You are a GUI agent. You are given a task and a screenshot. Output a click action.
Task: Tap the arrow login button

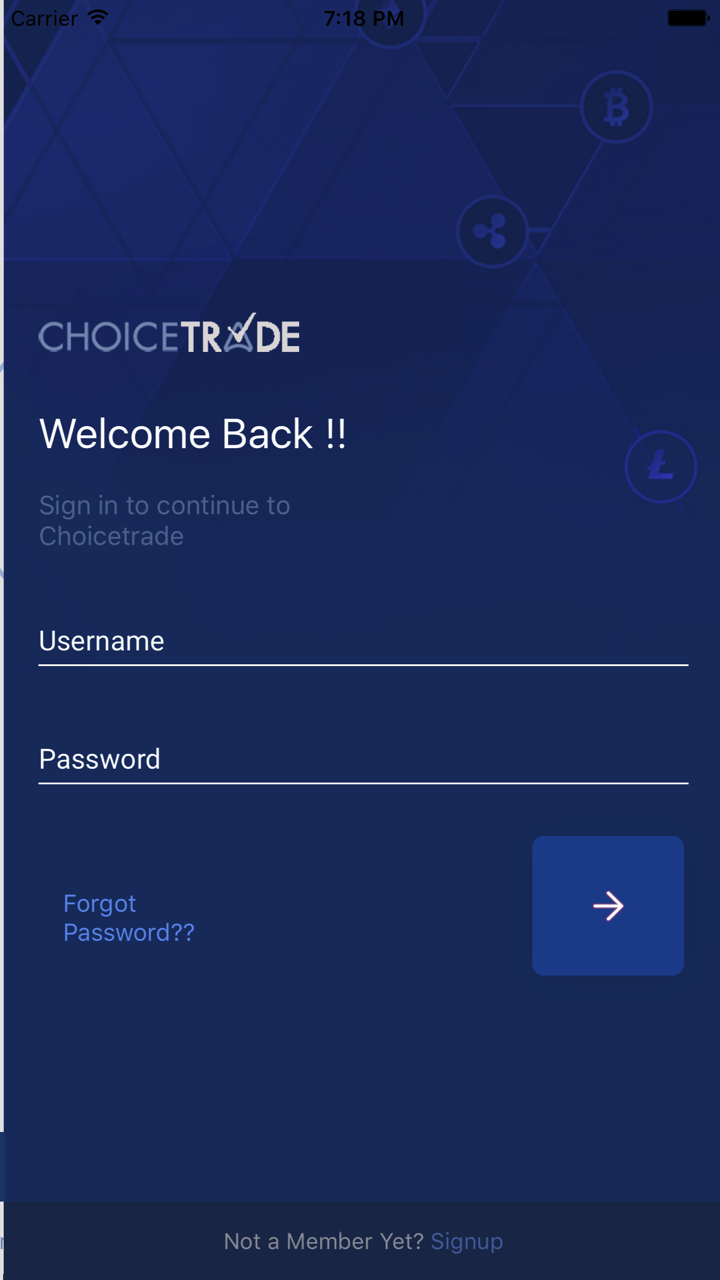pyautogui.click(x=608, y=906)
